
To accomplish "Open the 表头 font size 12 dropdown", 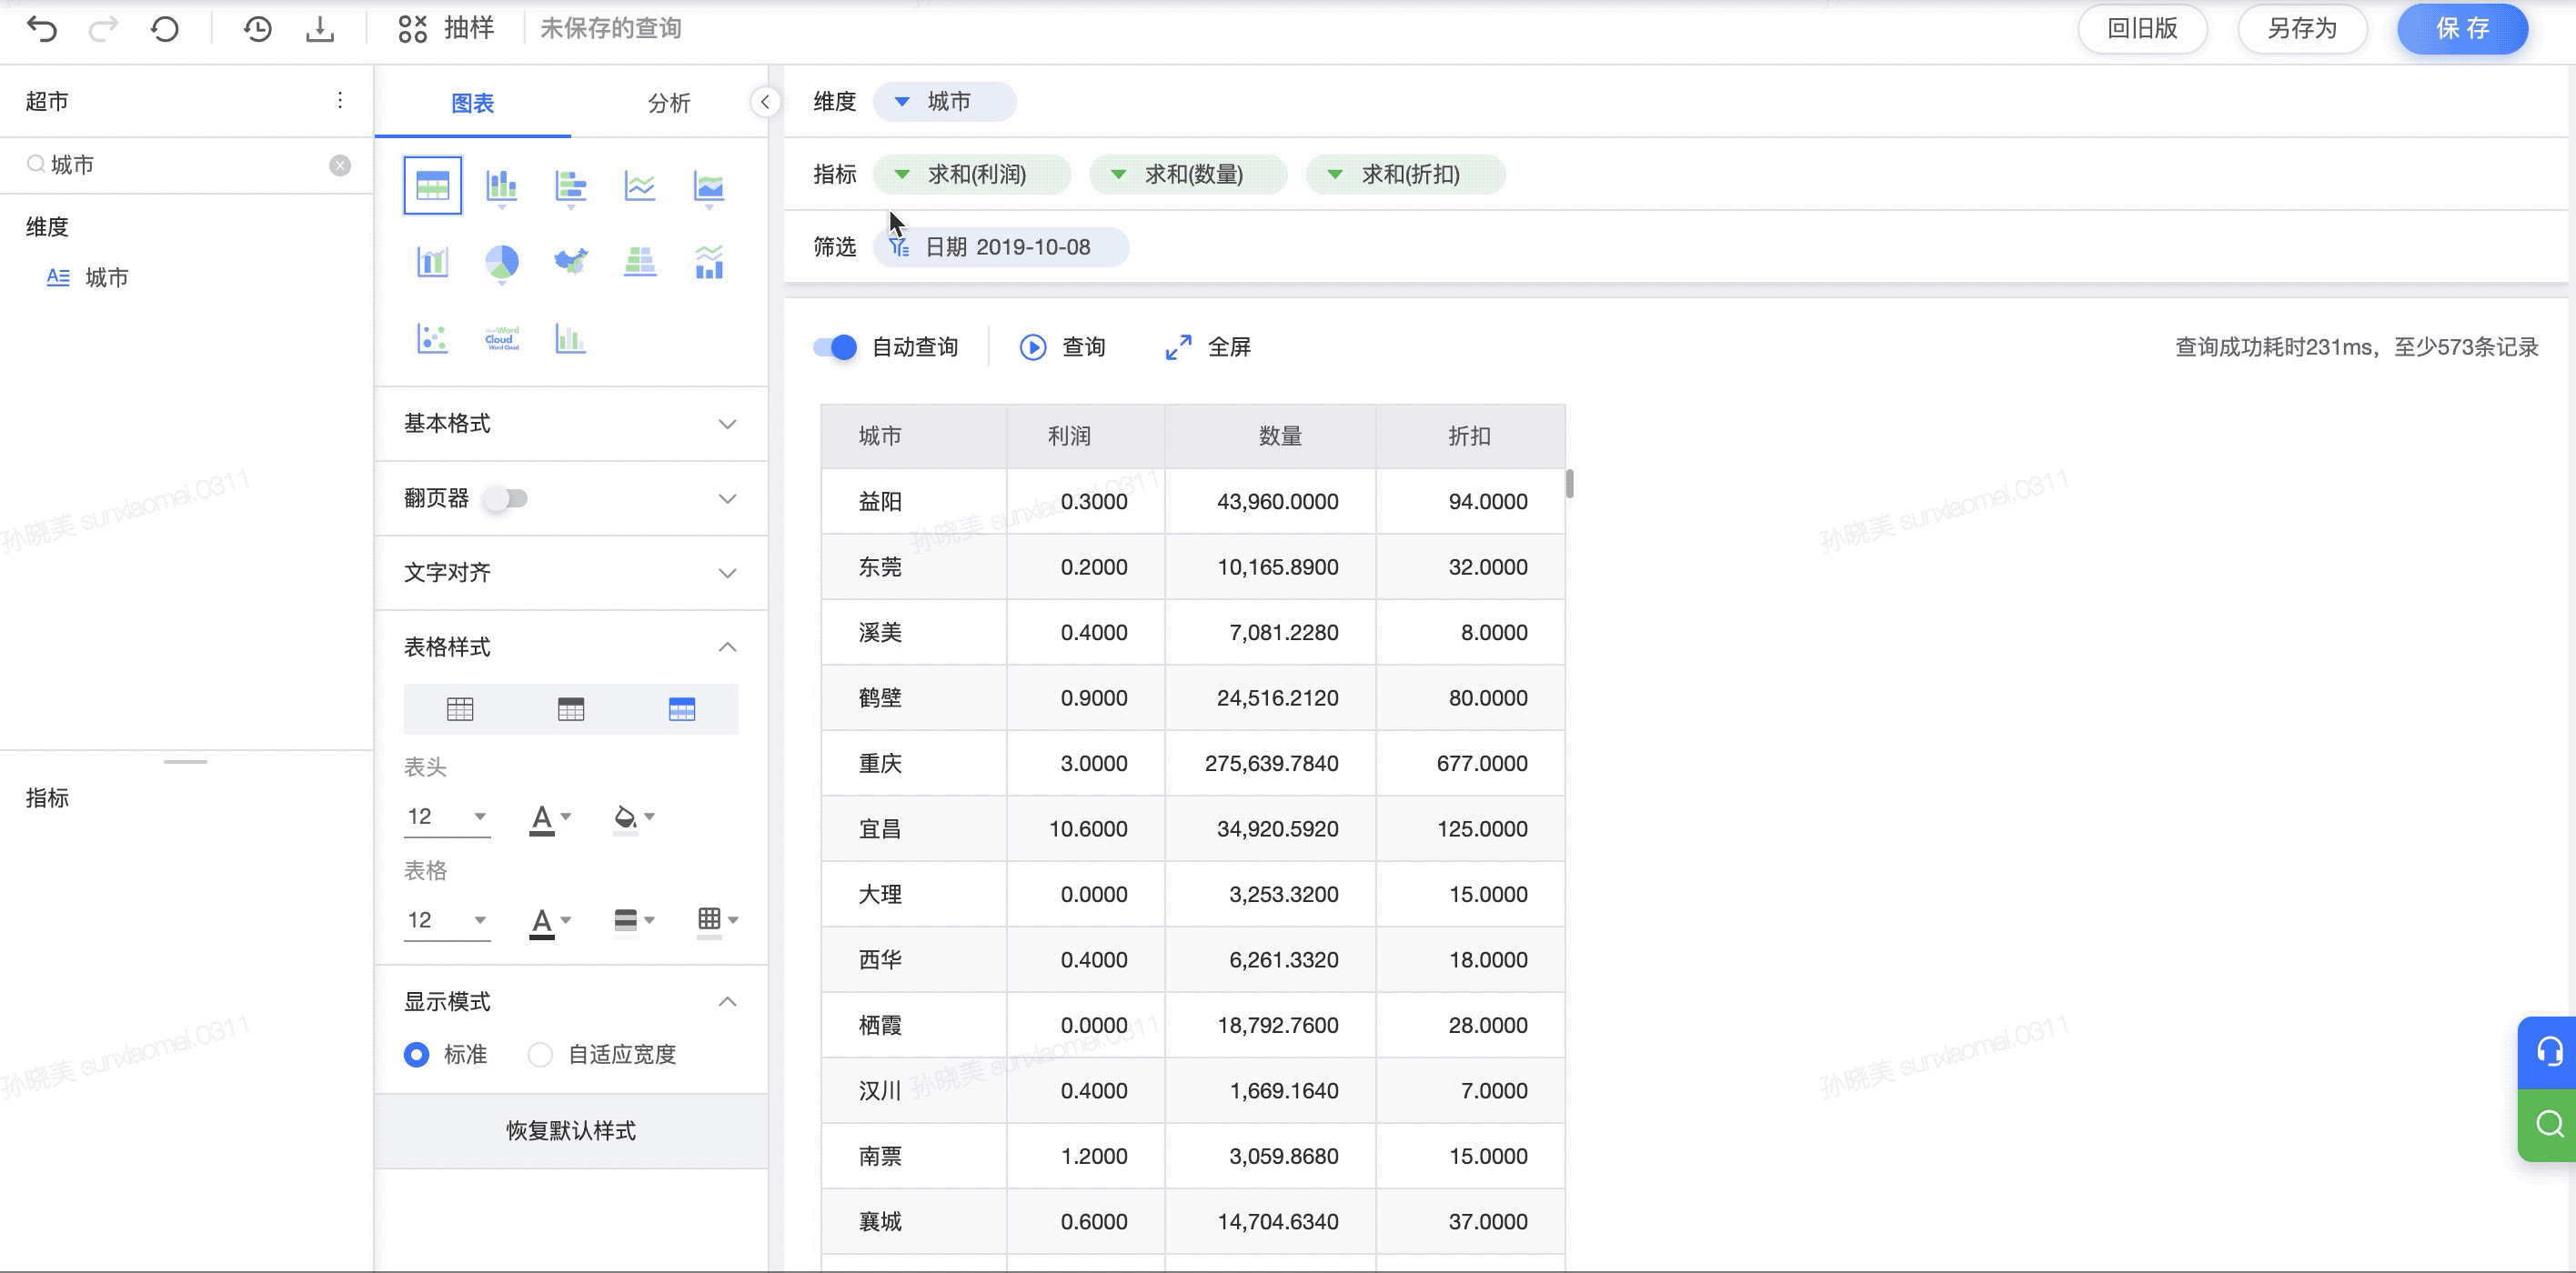I will [447, 817].
